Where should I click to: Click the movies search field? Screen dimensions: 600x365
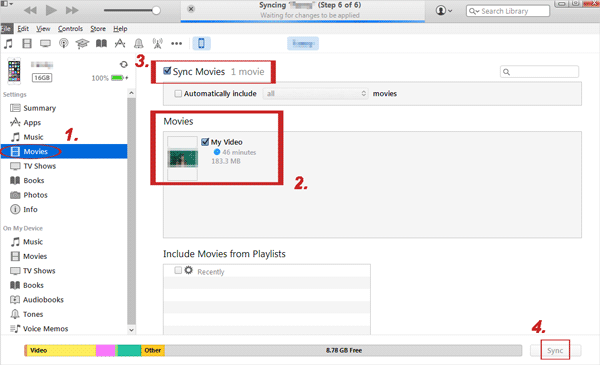click(539, 72)
